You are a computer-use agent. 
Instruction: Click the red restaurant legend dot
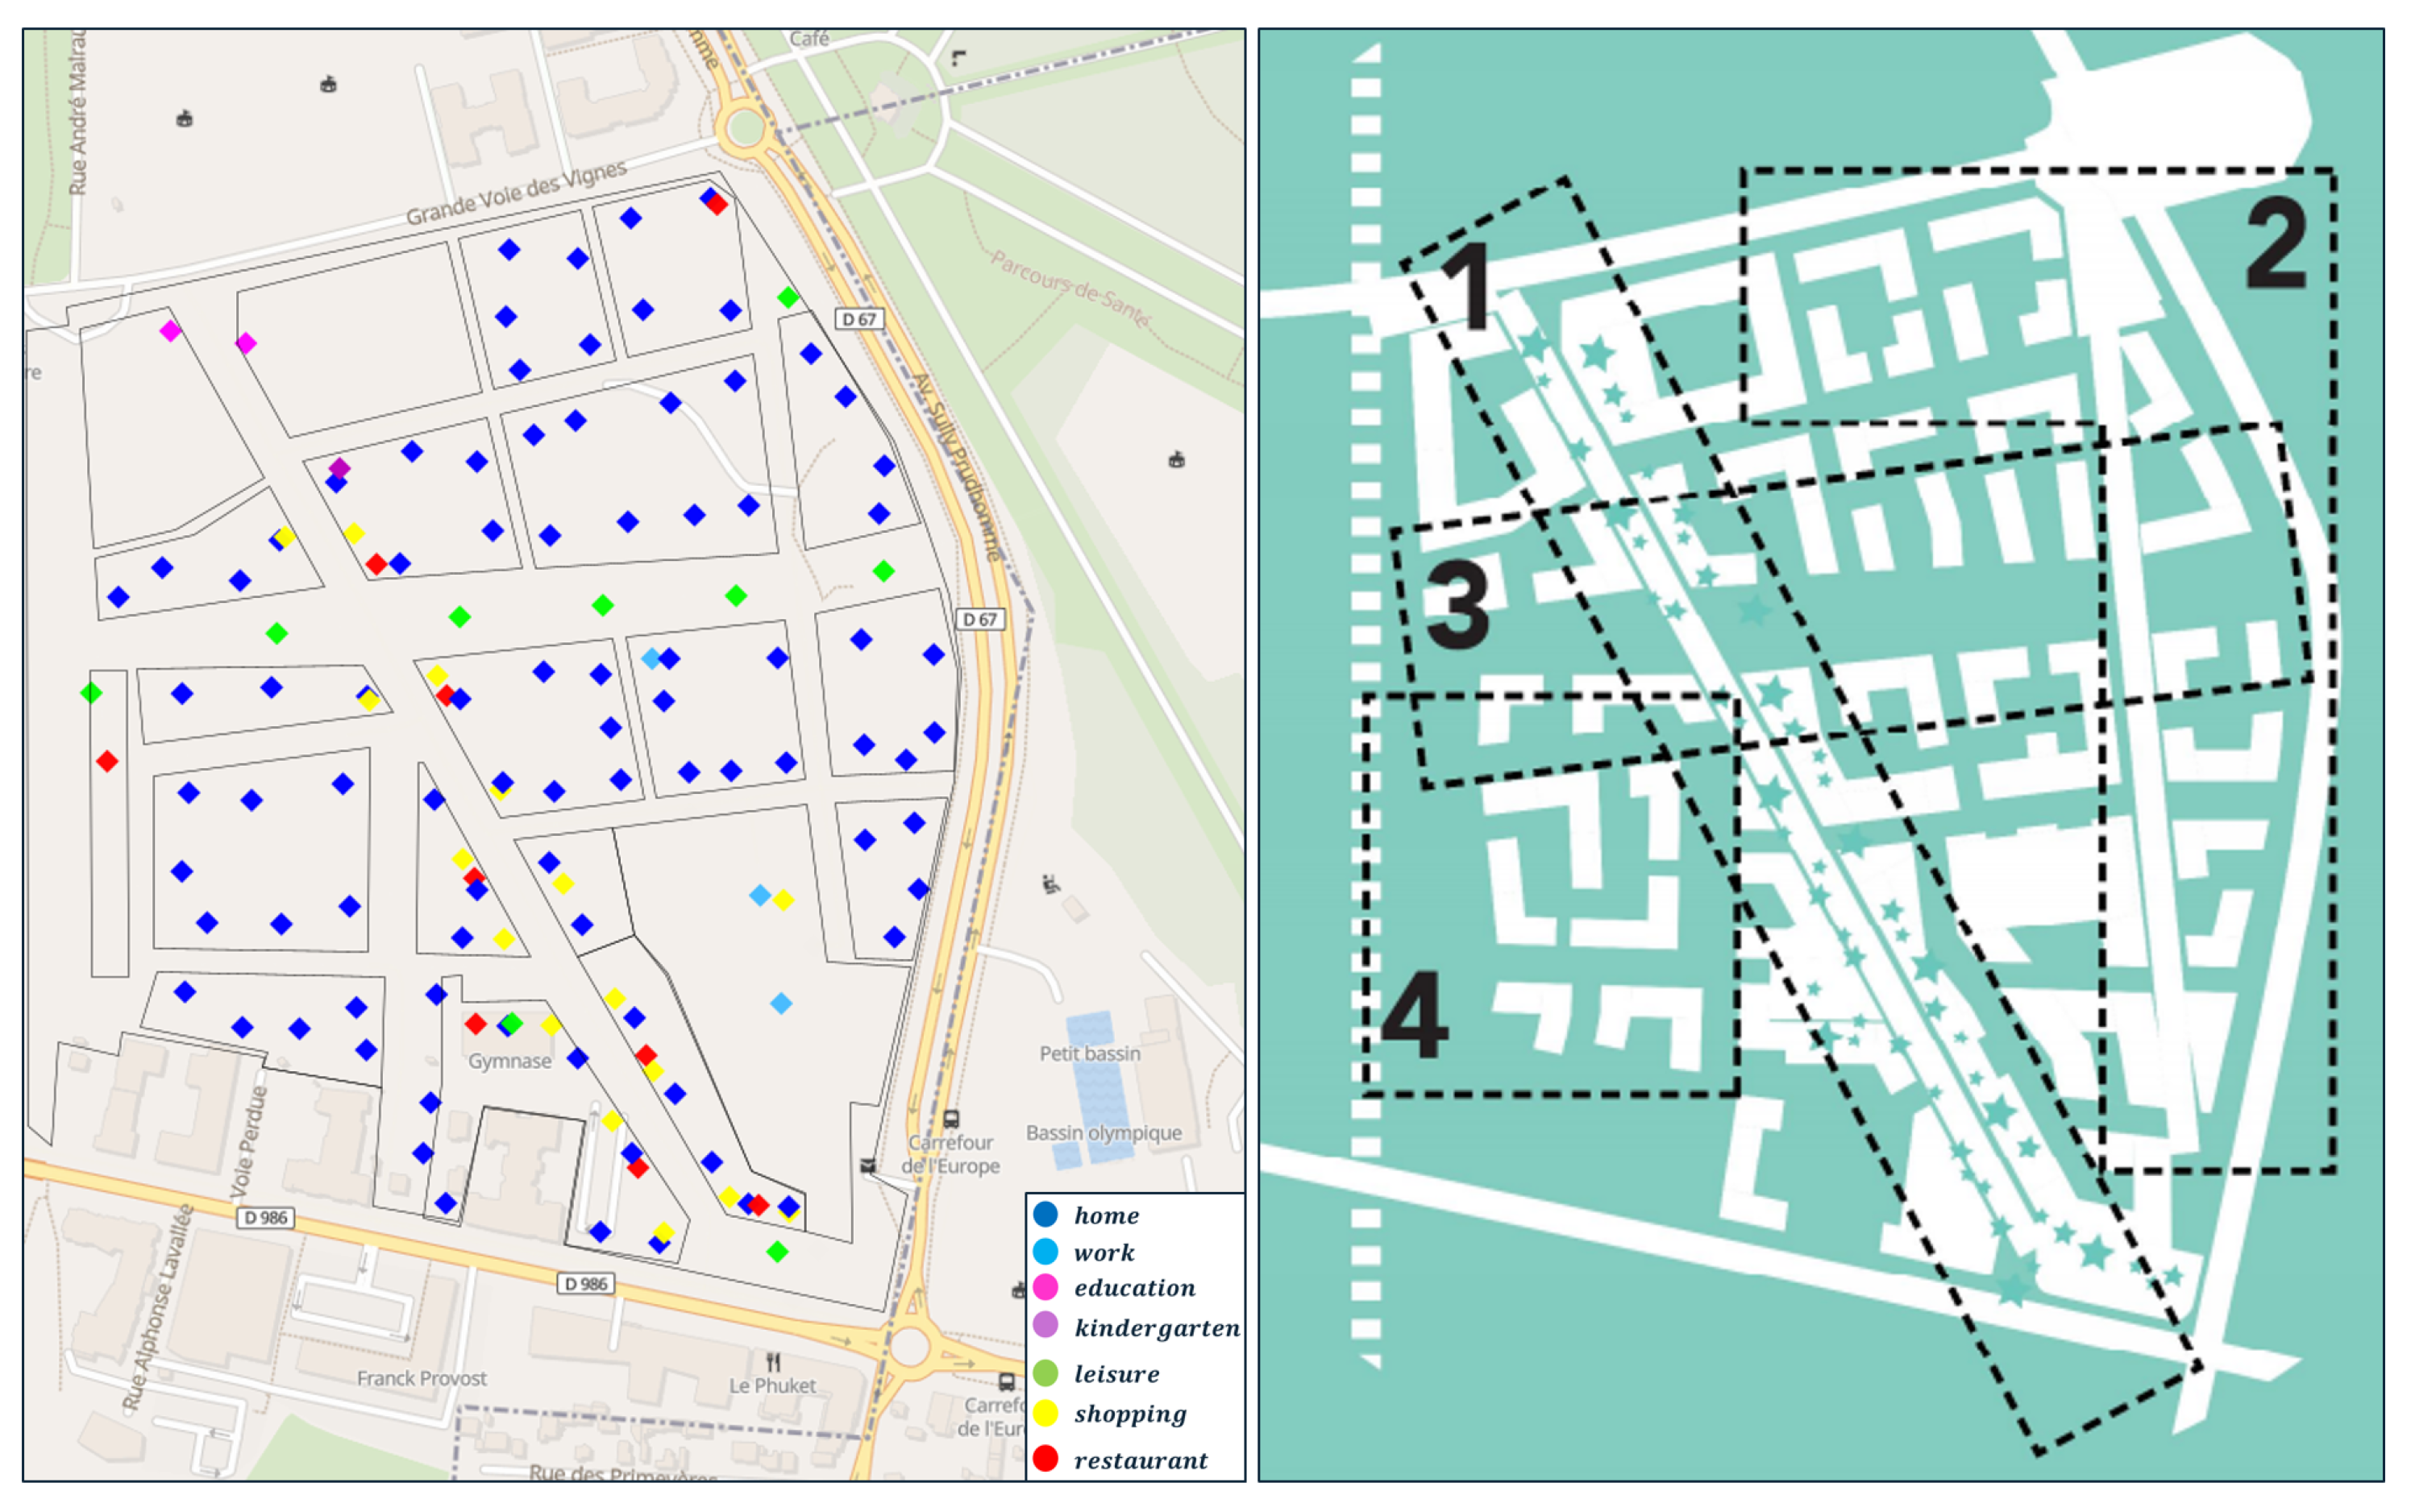1045,1459
